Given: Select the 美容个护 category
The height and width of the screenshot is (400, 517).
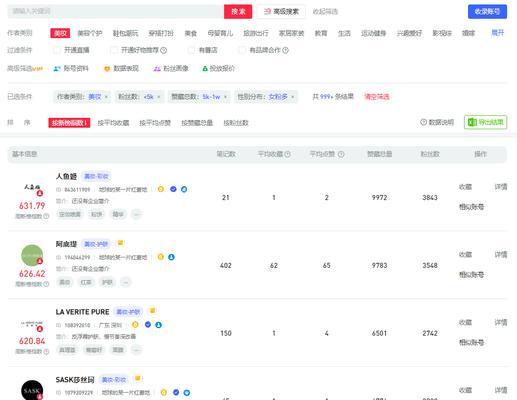Looking at the screenshot, I should click(90, 33).
